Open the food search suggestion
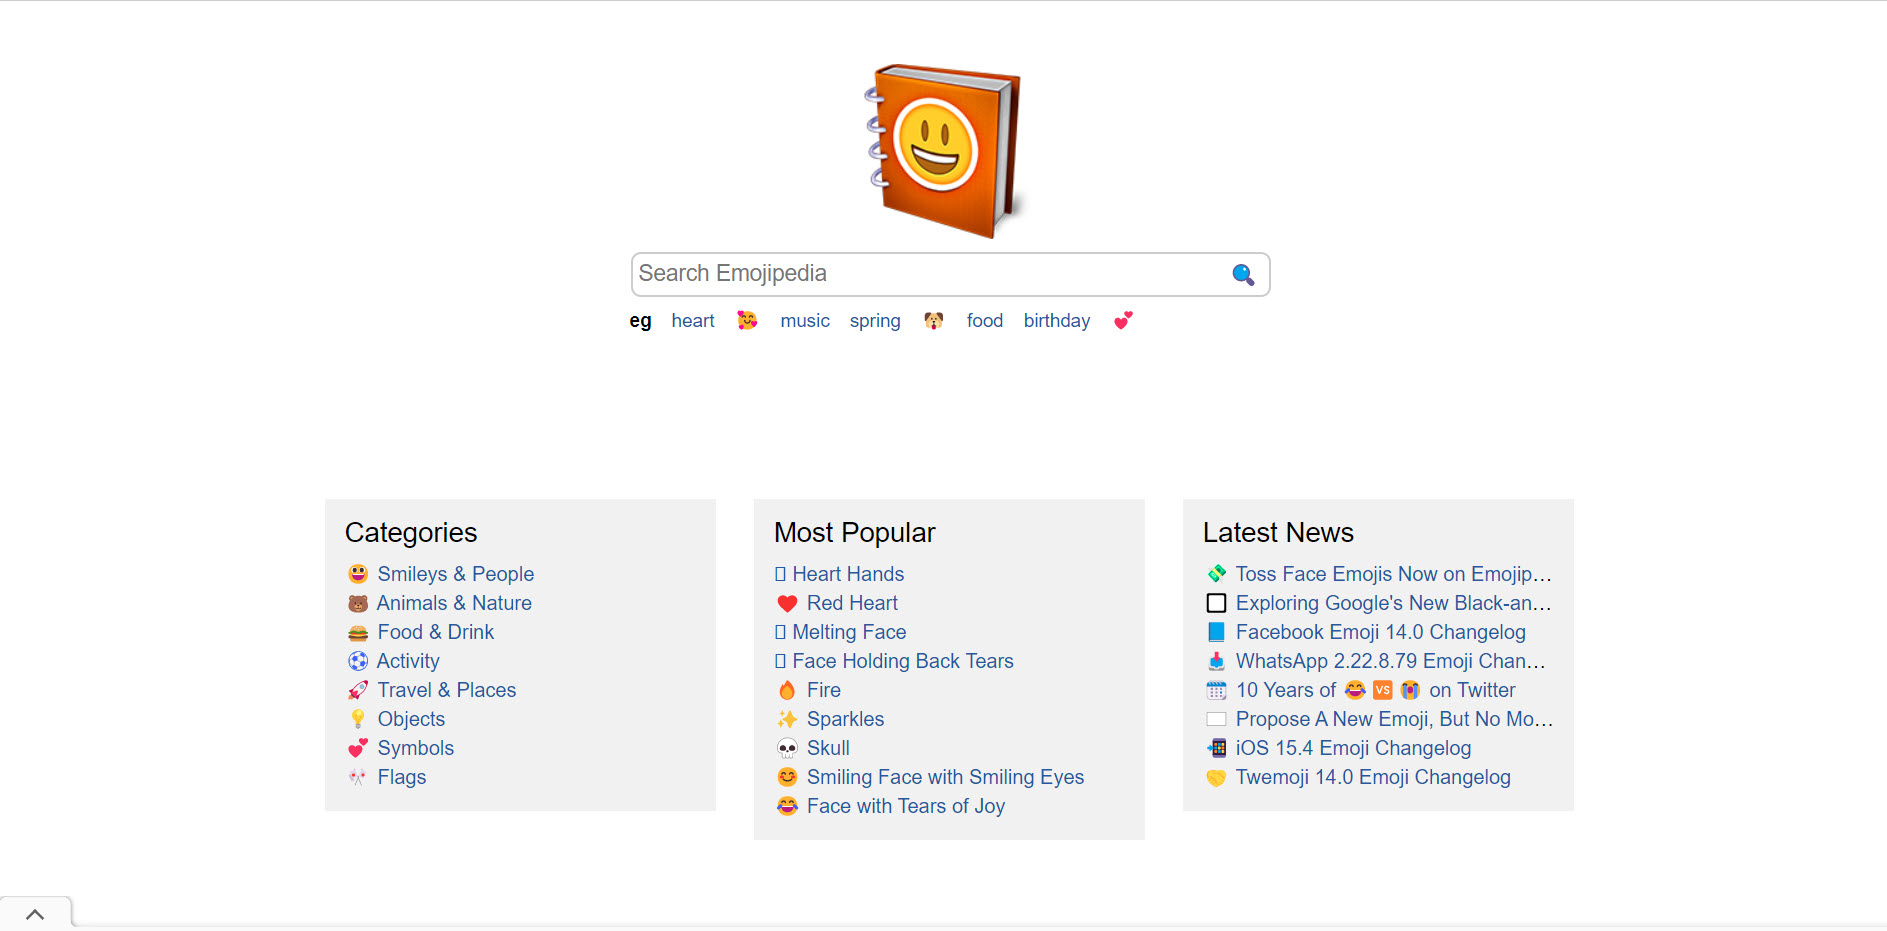This screenshot has width=1887, height=931. pyautogui.click(x=985, y=320)
